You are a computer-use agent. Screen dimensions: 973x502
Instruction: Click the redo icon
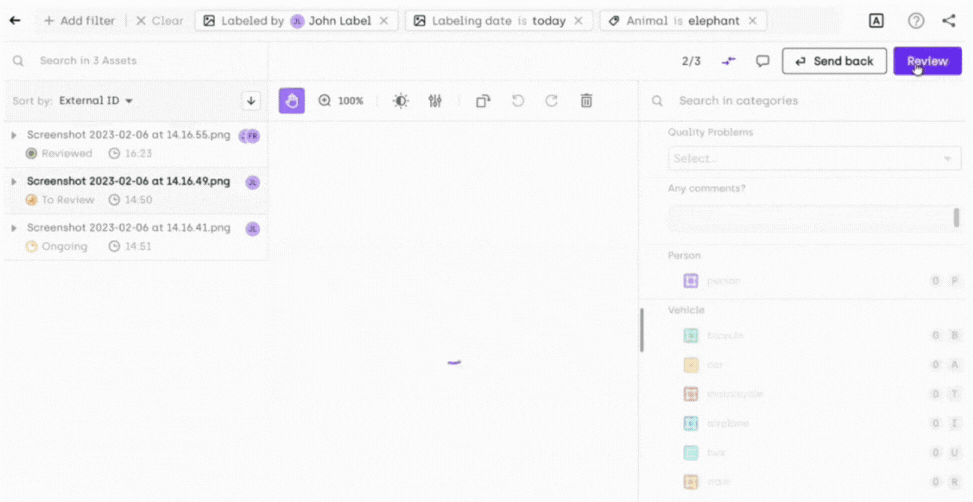click(551, 101)
